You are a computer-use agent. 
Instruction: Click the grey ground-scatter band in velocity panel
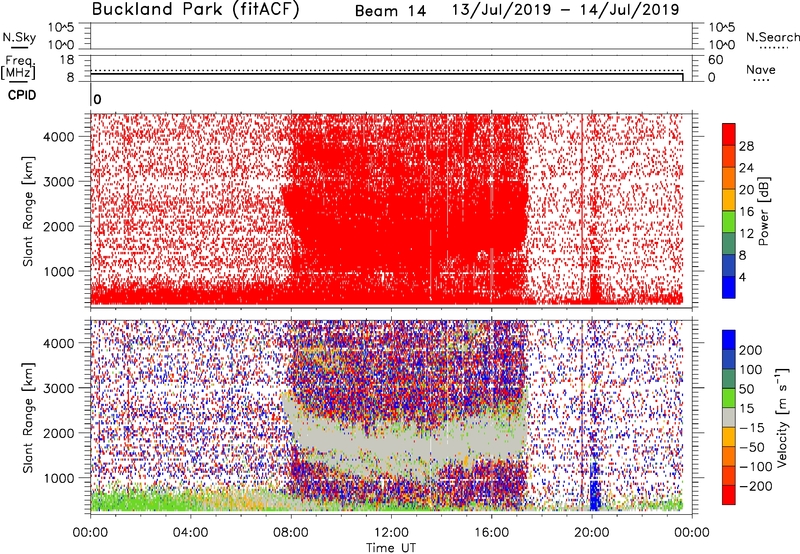(x=403, y=440)
